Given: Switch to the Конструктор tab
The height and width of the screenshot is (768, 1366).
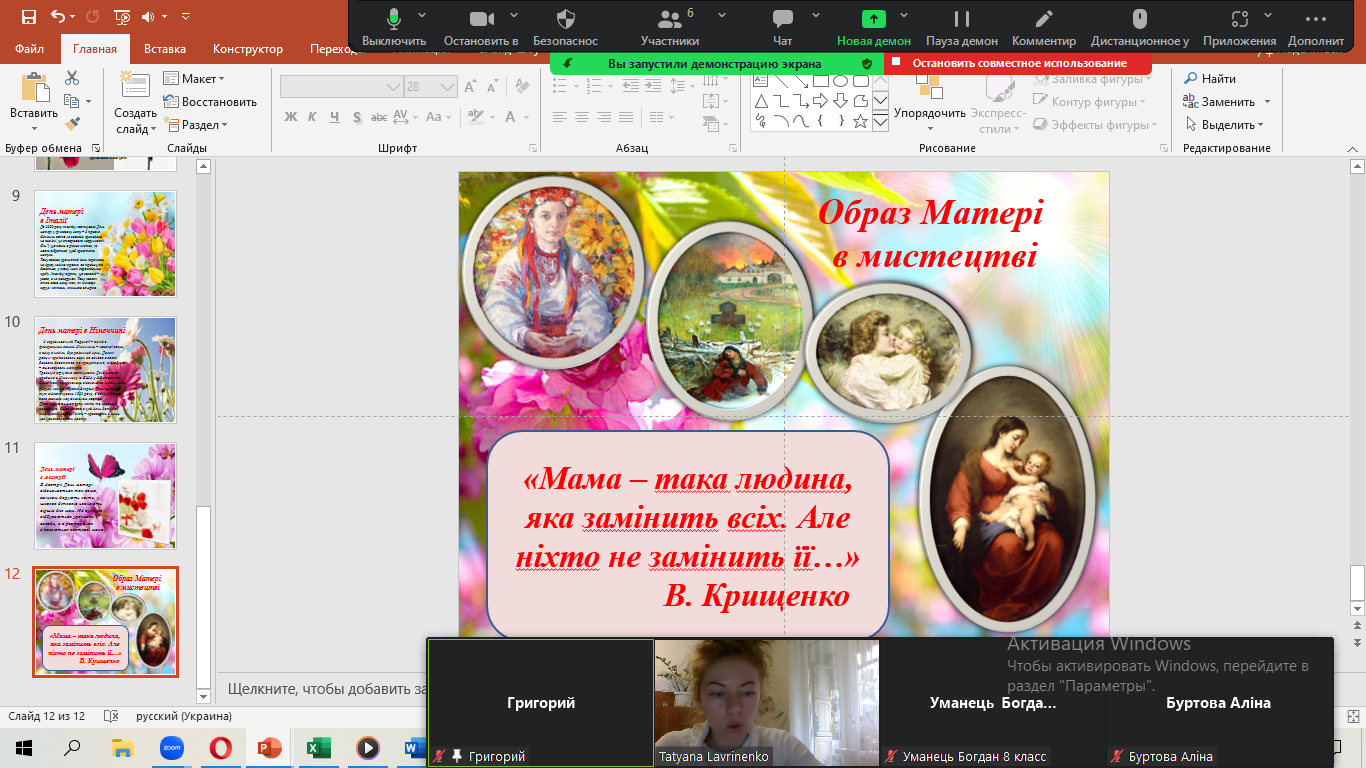Looking at the screenshot, I should tap(248, 49).
